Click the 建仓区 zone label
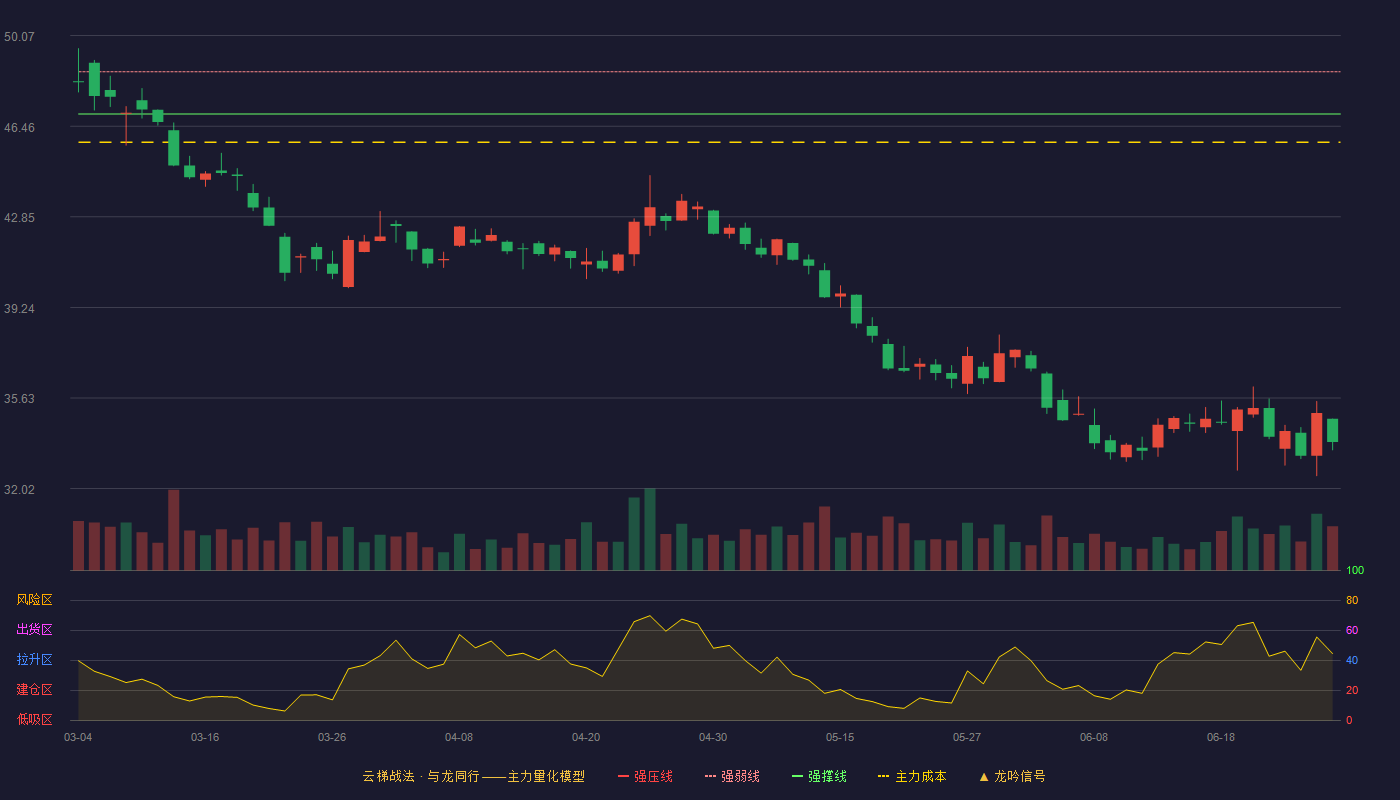The width and height of the screenshot is (1400, 800). click(35, 690)
